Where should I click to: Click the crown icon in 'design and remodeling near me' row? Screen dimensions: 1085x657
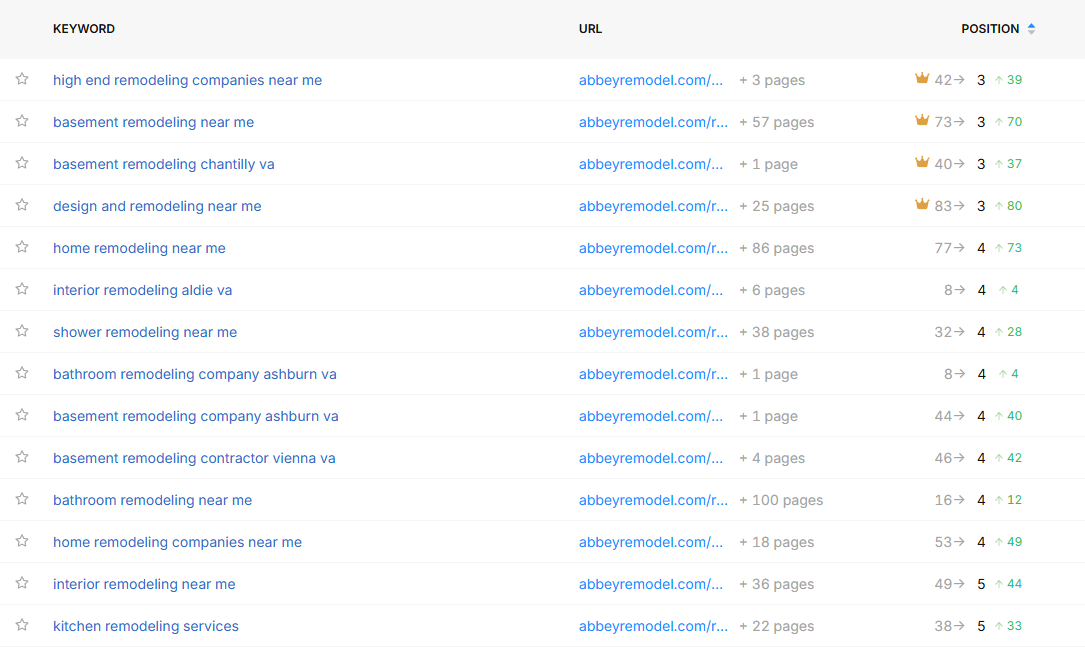(x=922, y=205)
